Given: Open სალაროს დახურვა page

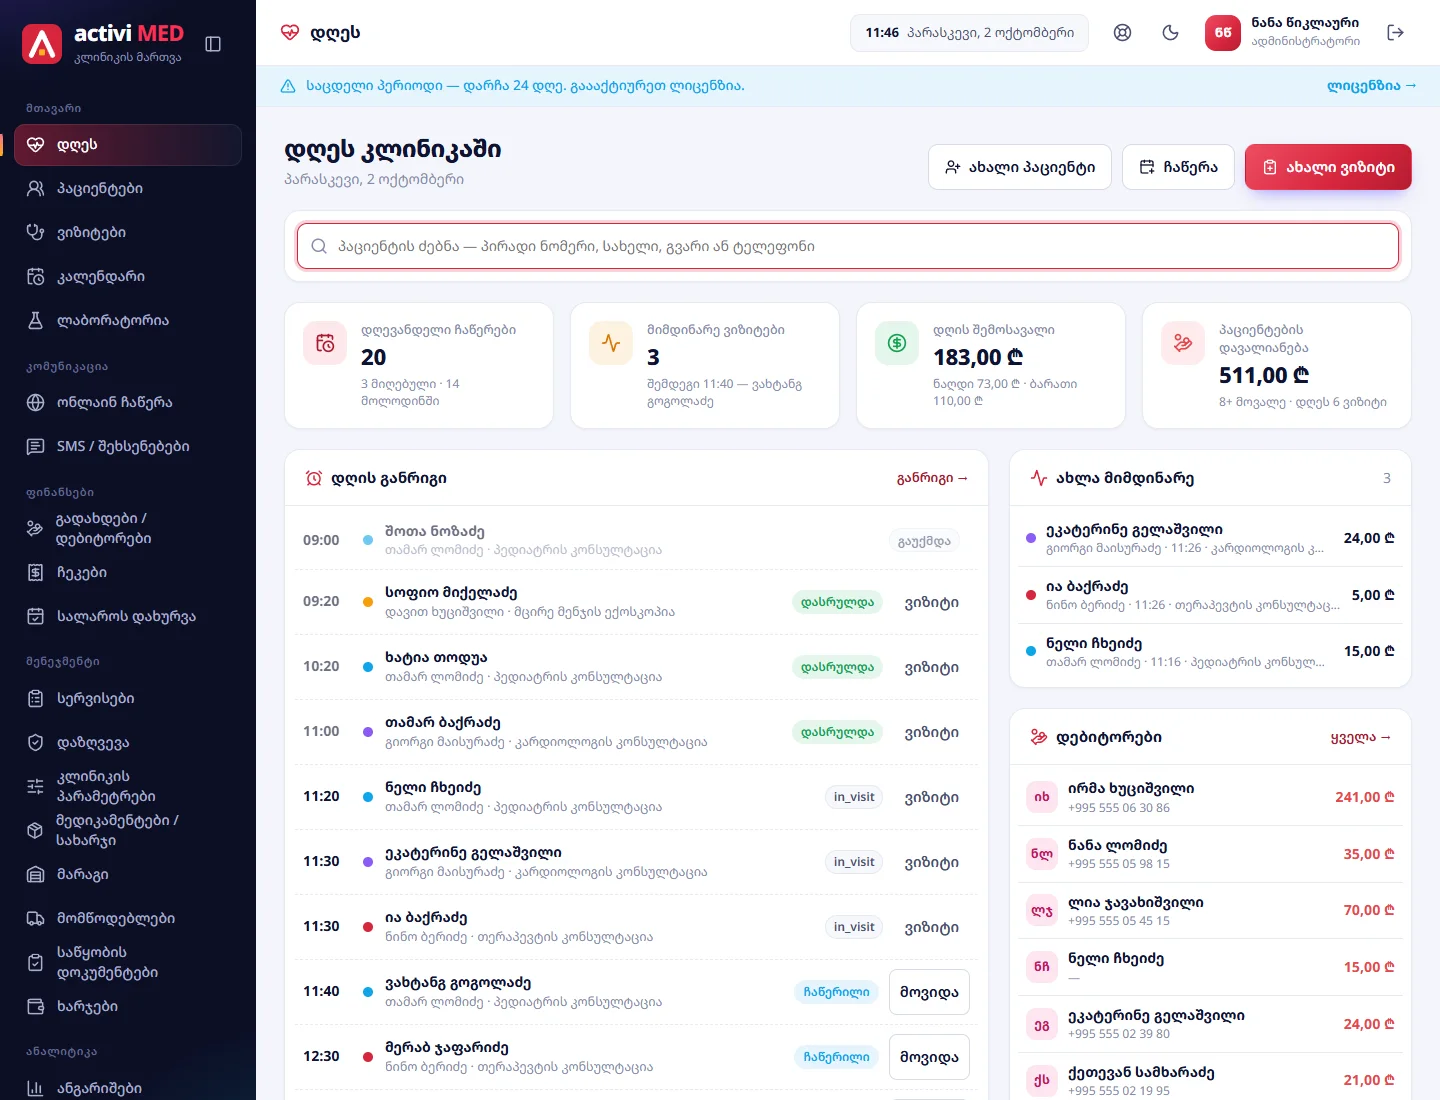Looking at the screenshot, I should click(x=128, y=617).
